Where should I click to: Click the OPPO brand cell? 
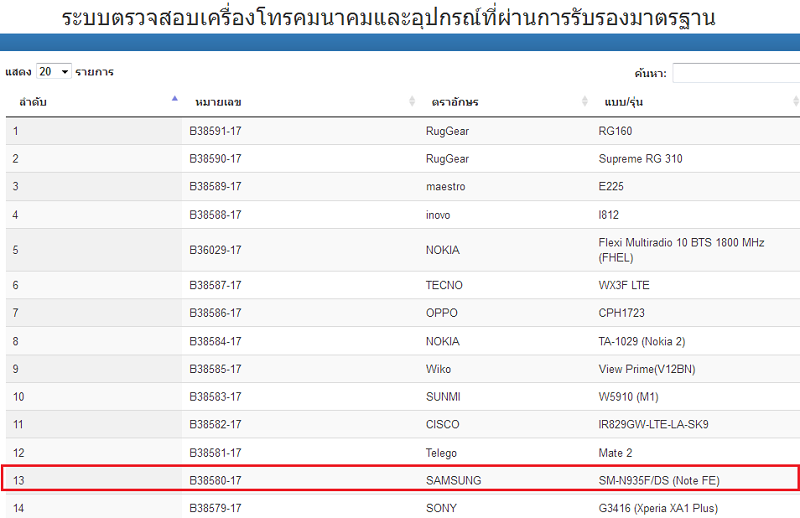442,313
